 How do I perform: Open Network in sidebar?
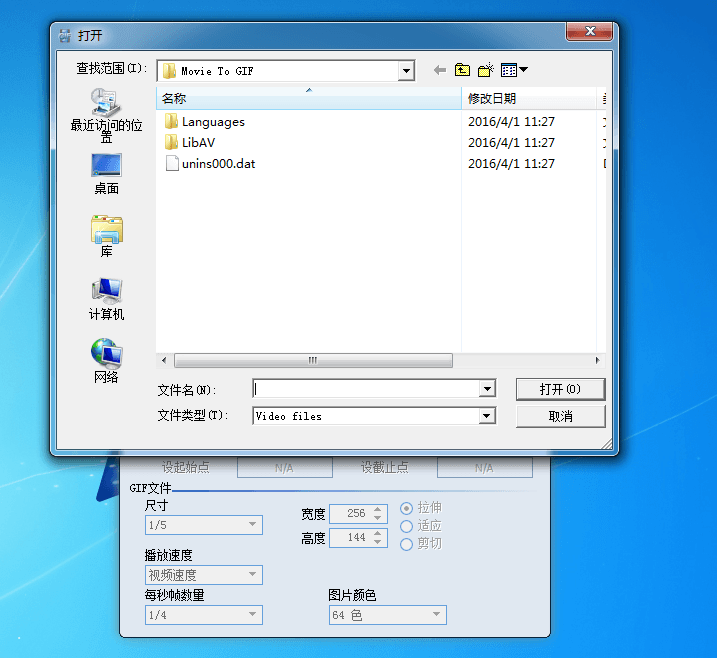[x=106, y=361]
